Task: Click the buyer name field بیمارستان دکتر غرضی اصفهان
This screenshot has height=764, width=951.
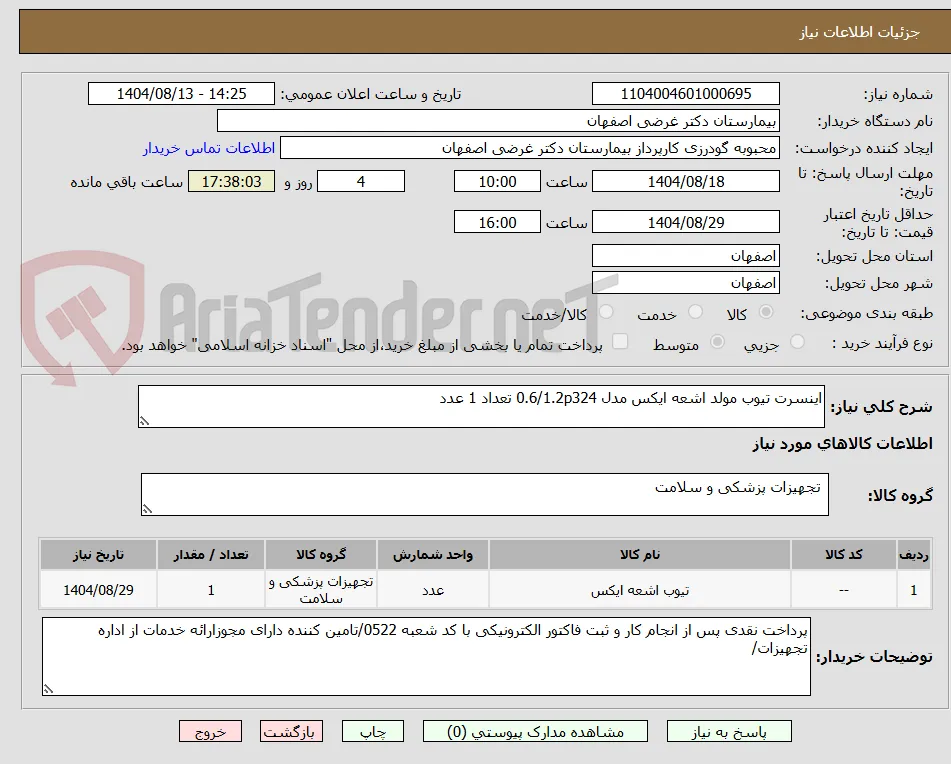Action: click(x=498, y=121)
